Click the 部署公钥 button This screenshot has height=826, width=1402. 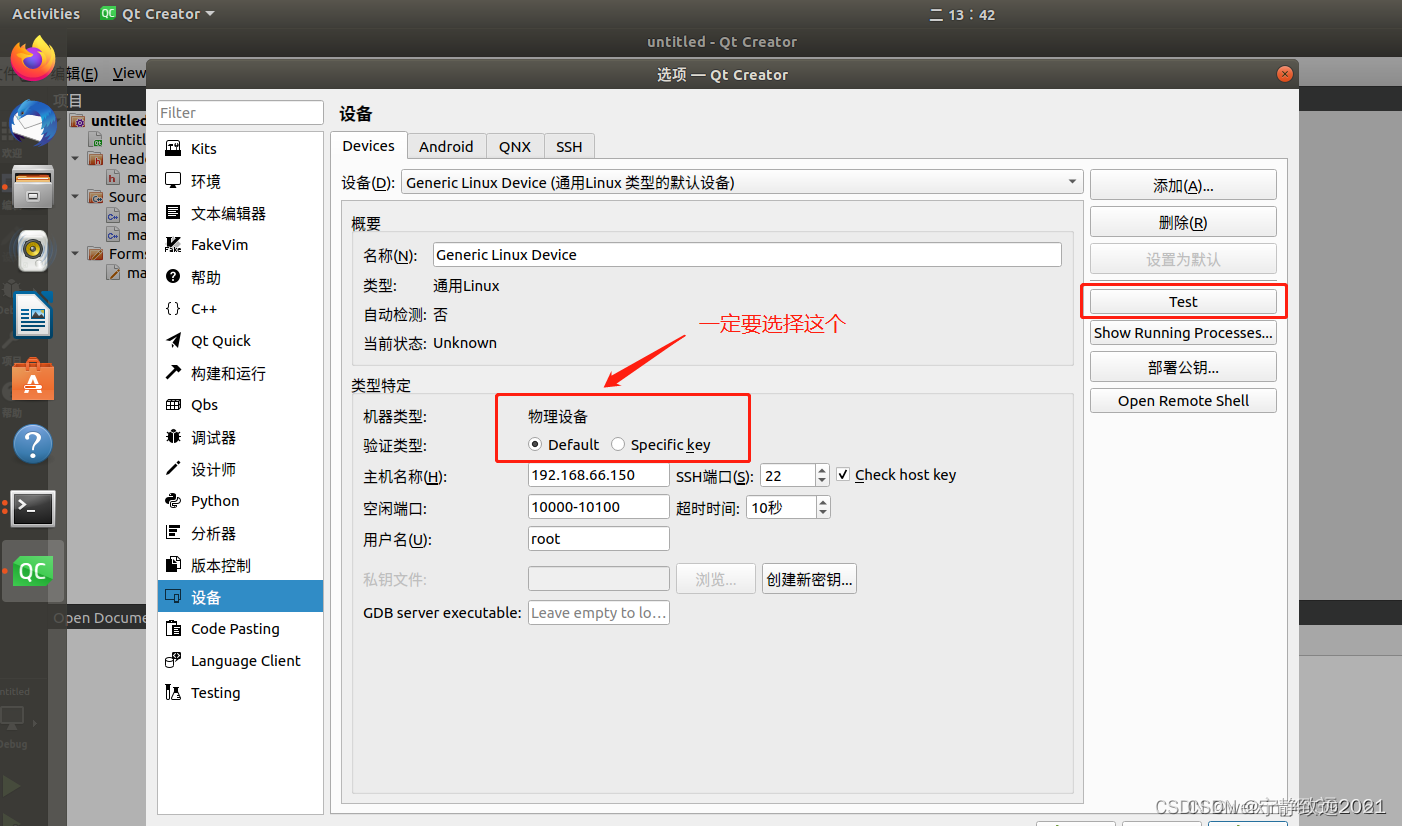(1183, 367)
